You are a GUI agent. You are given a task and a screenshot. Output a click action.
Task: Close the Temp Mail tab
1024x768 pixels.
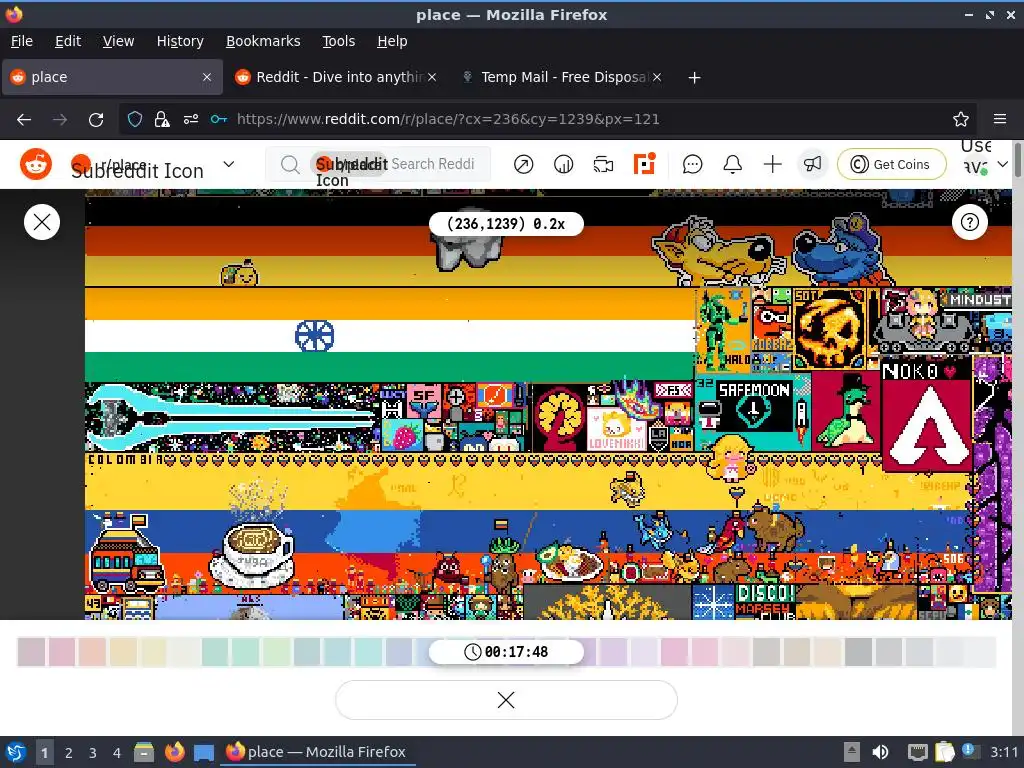(657, 77)
